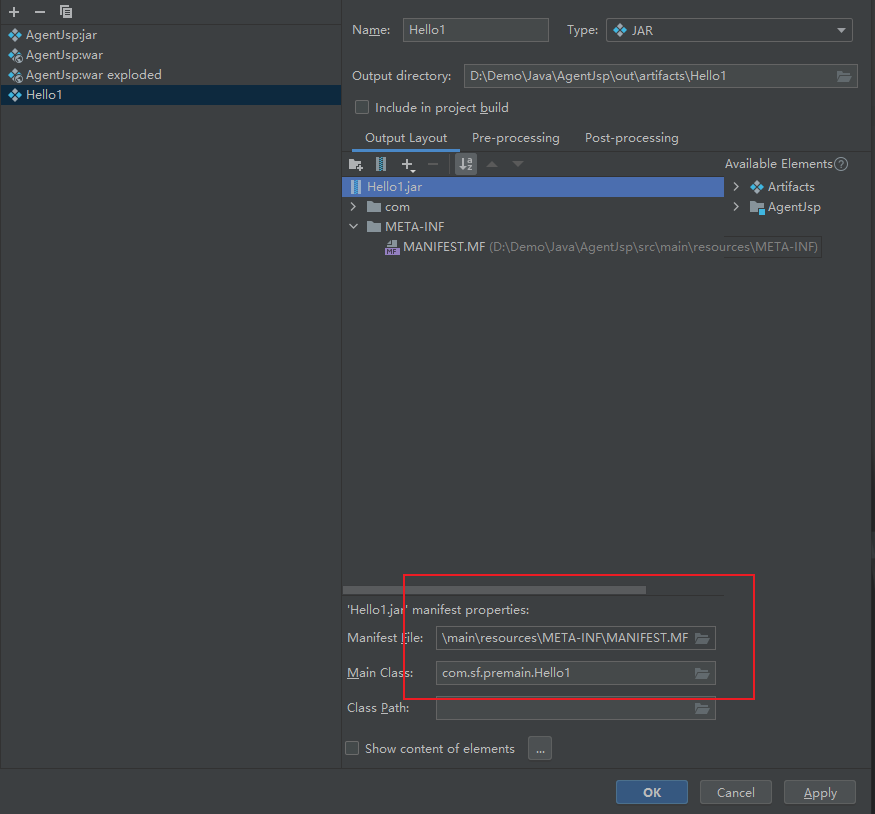This screenshot has height=814, width=875.
Task: Click the Remove artifact minus icon
Action: click(x=40, y=12)
